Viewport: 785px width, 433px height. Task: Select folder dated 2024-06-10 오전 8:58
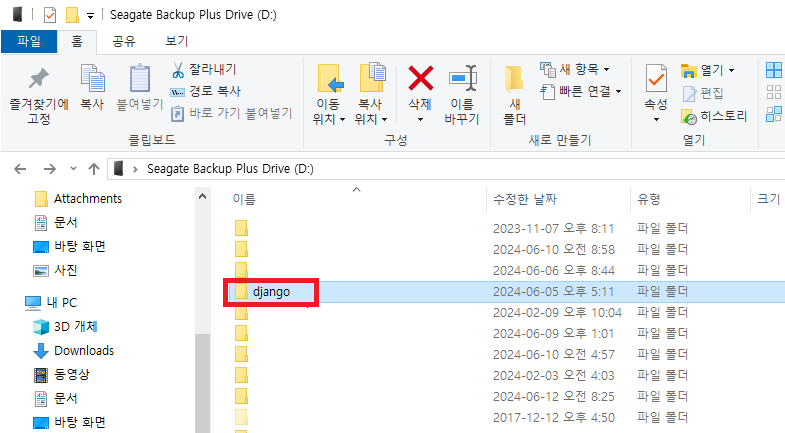[x=506, y=249]
